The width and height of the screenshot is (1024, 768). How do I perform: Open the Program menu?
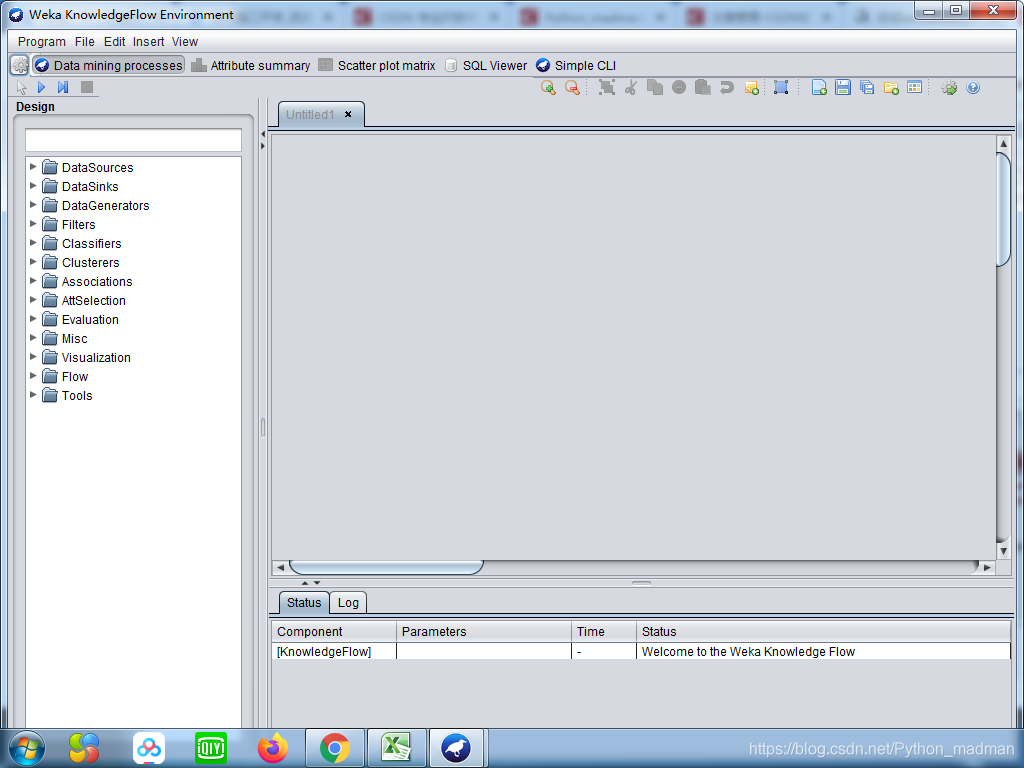42,42
